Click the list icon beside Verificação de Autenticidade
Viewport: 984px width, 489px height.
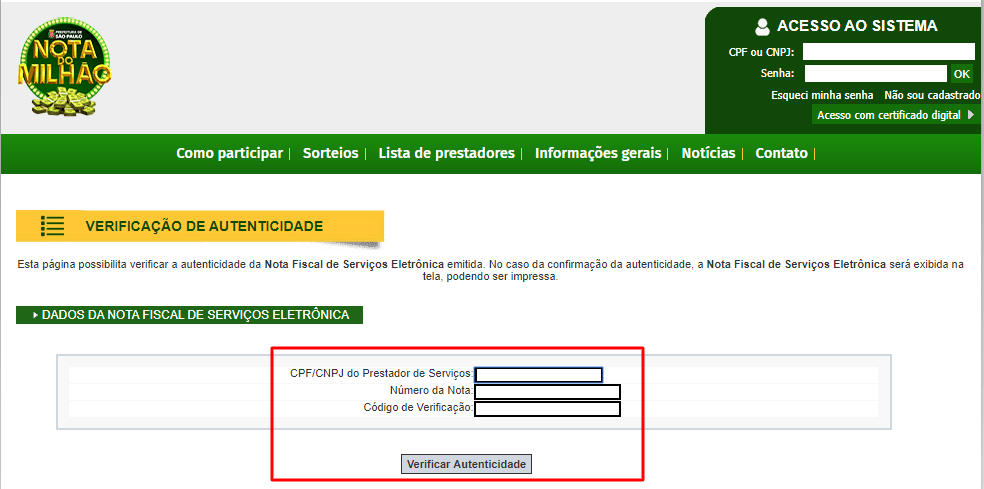pyautogui.click(x=53, y=226)
